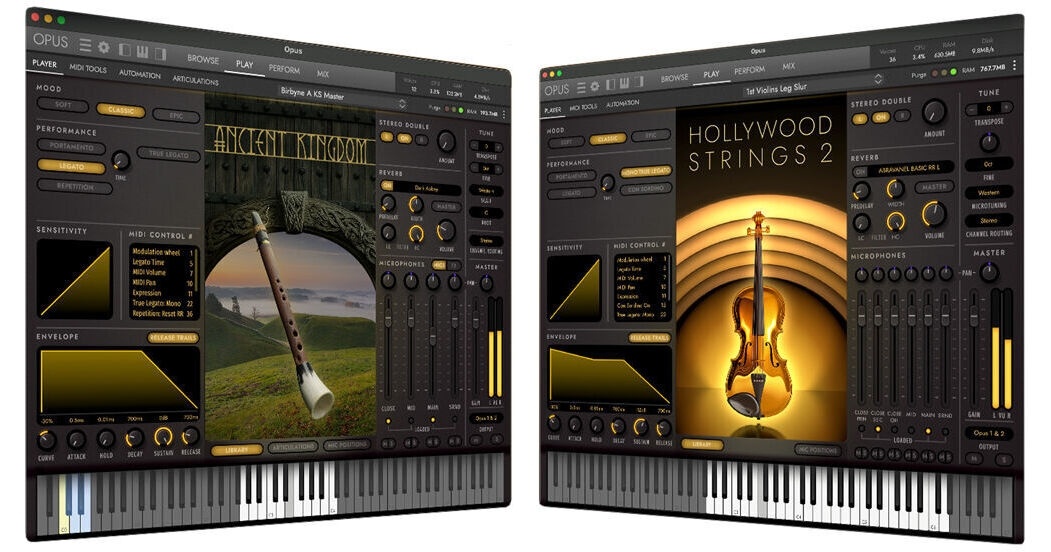Screen dimensions: 1051x552
Task: Toggle Stereo Double ON in Hollywood Strings window
Action: click(881, 118)
